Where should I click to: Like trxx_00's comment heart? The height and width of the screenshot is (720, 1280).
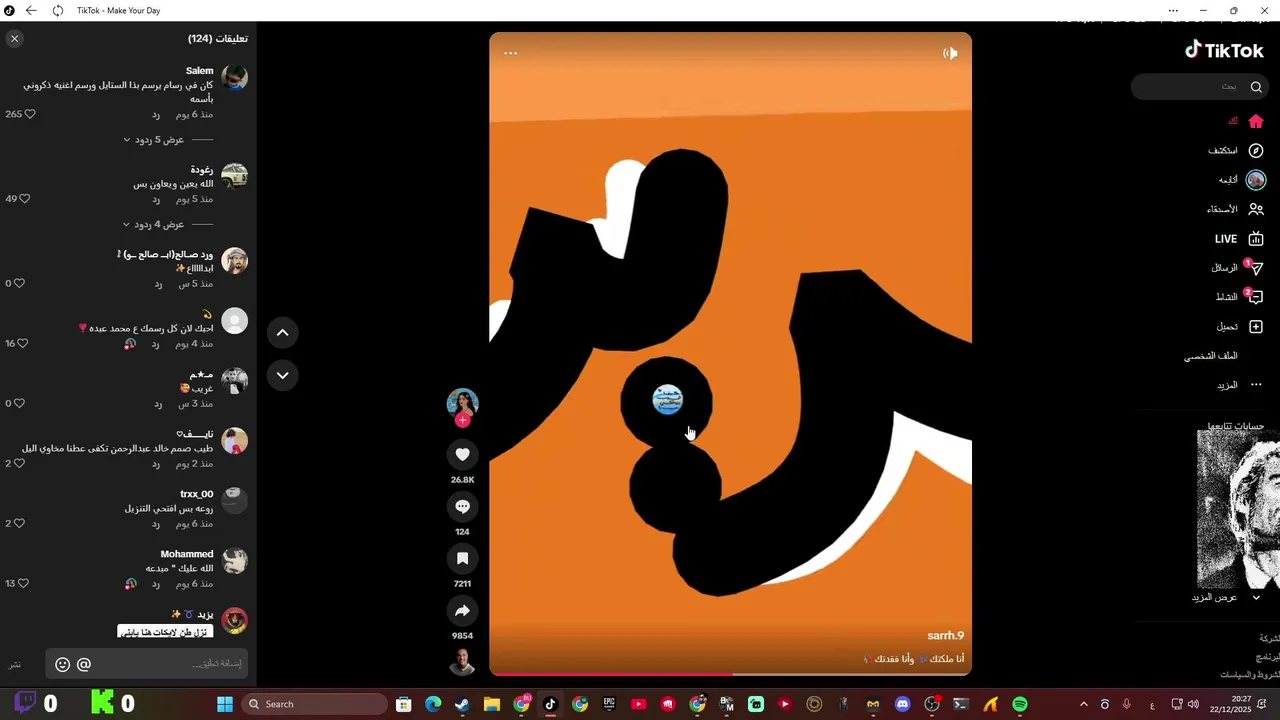pyautogui.click(x=19, y=523)
